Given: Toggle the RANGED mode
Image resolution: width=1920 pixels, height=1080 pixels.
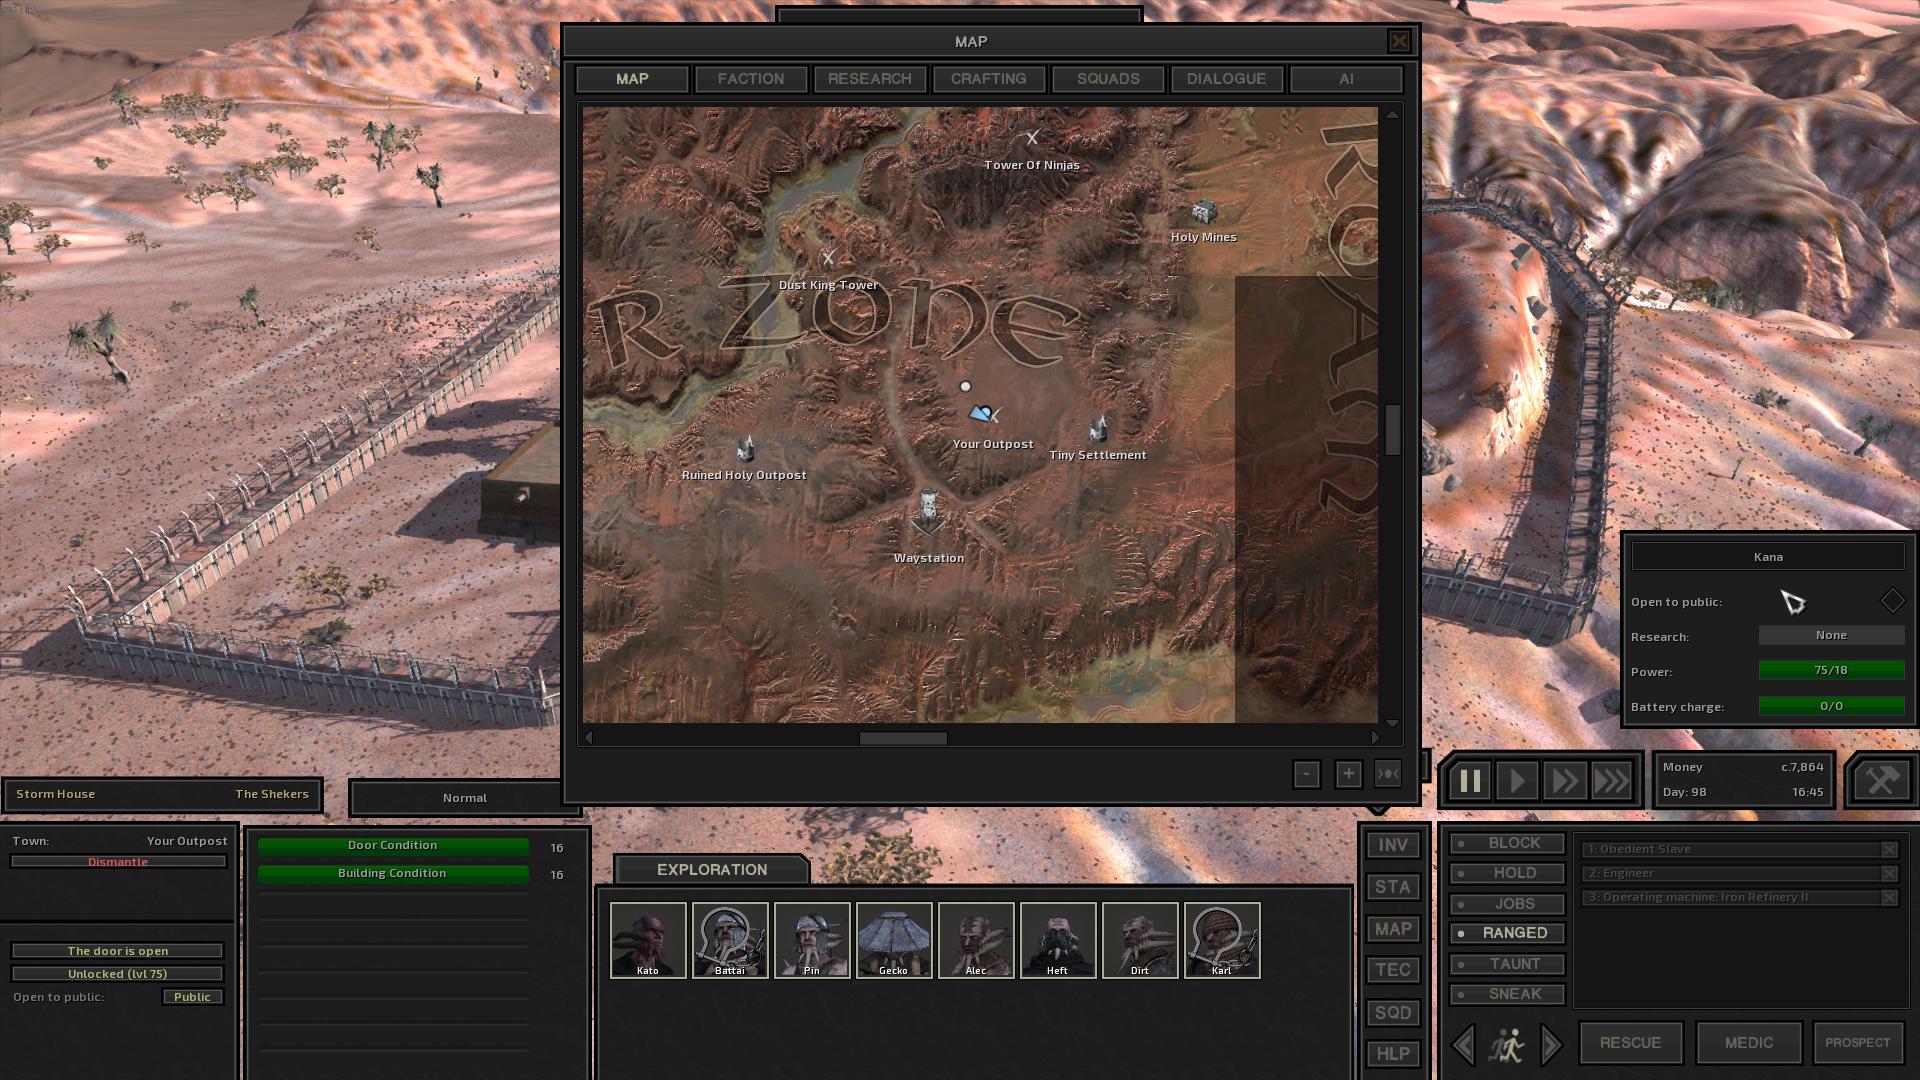Looking at the screenshot, I should 1507,933.
